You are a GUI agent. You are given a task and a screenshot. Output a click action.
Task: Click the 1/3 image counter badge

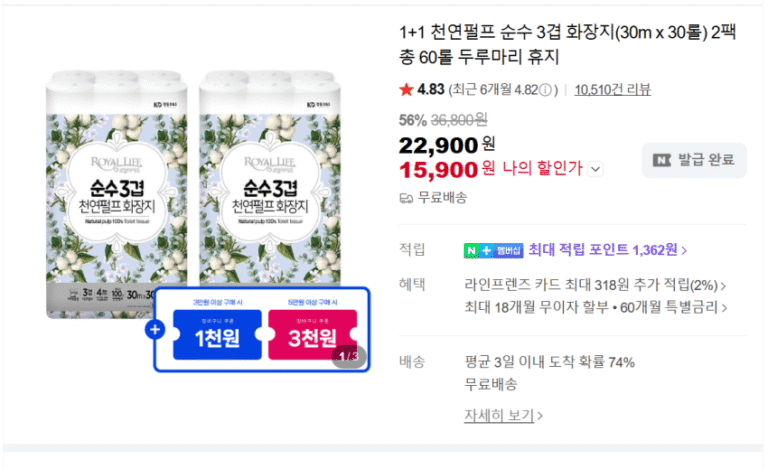click(x=348, y=356)
